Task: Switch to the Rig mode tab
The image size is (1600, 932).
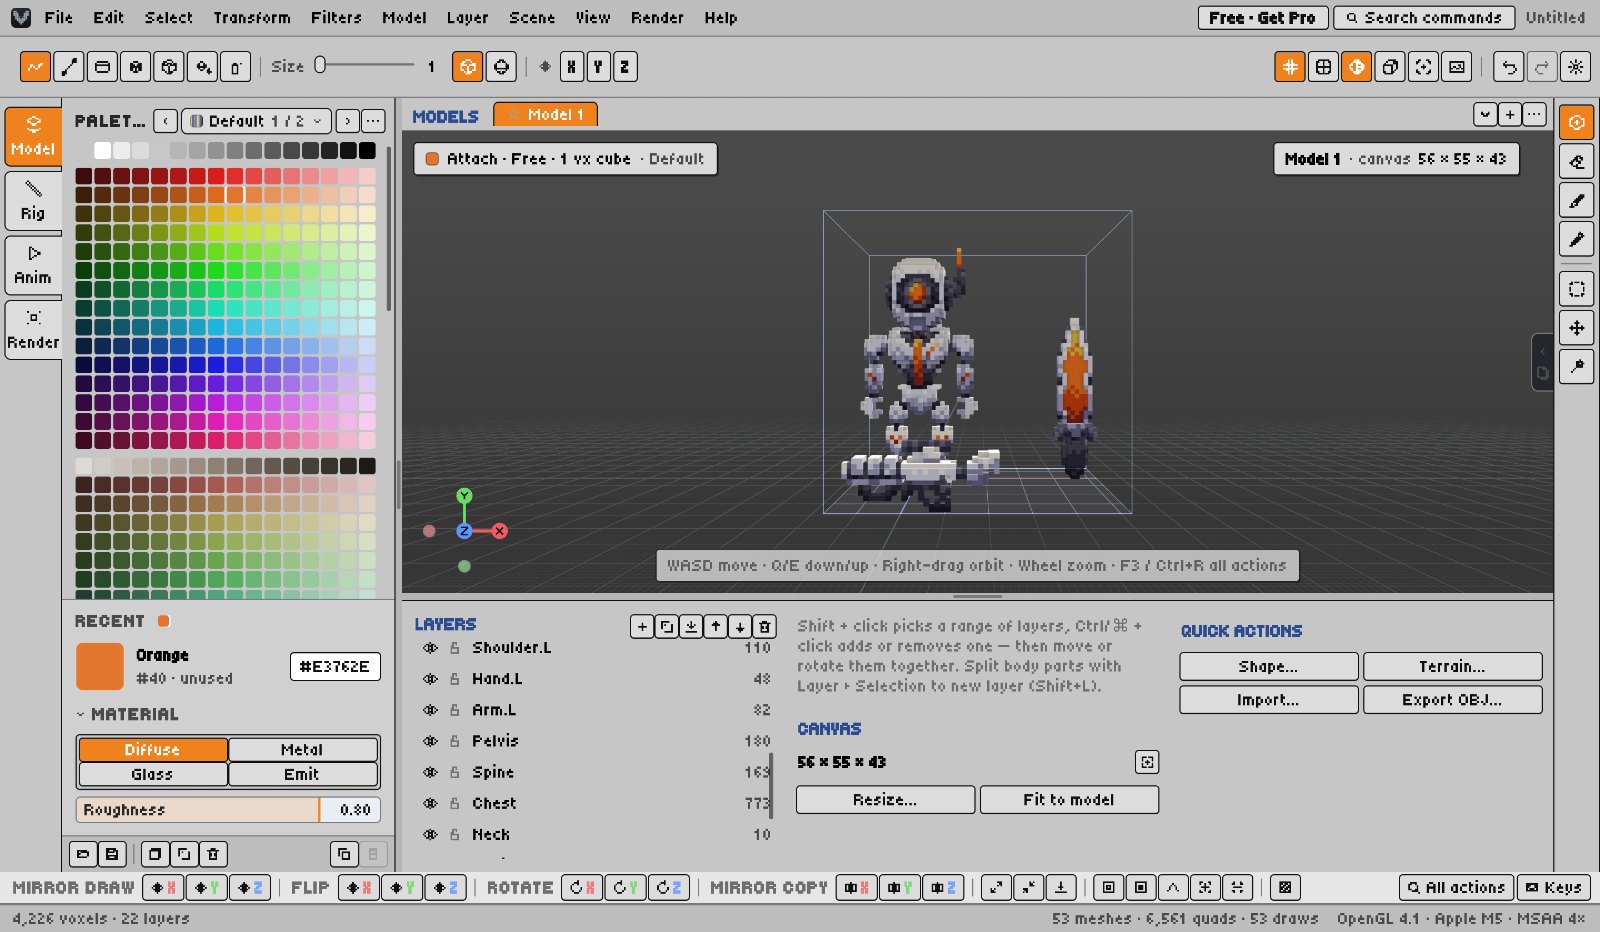Action: click(33, 201)
